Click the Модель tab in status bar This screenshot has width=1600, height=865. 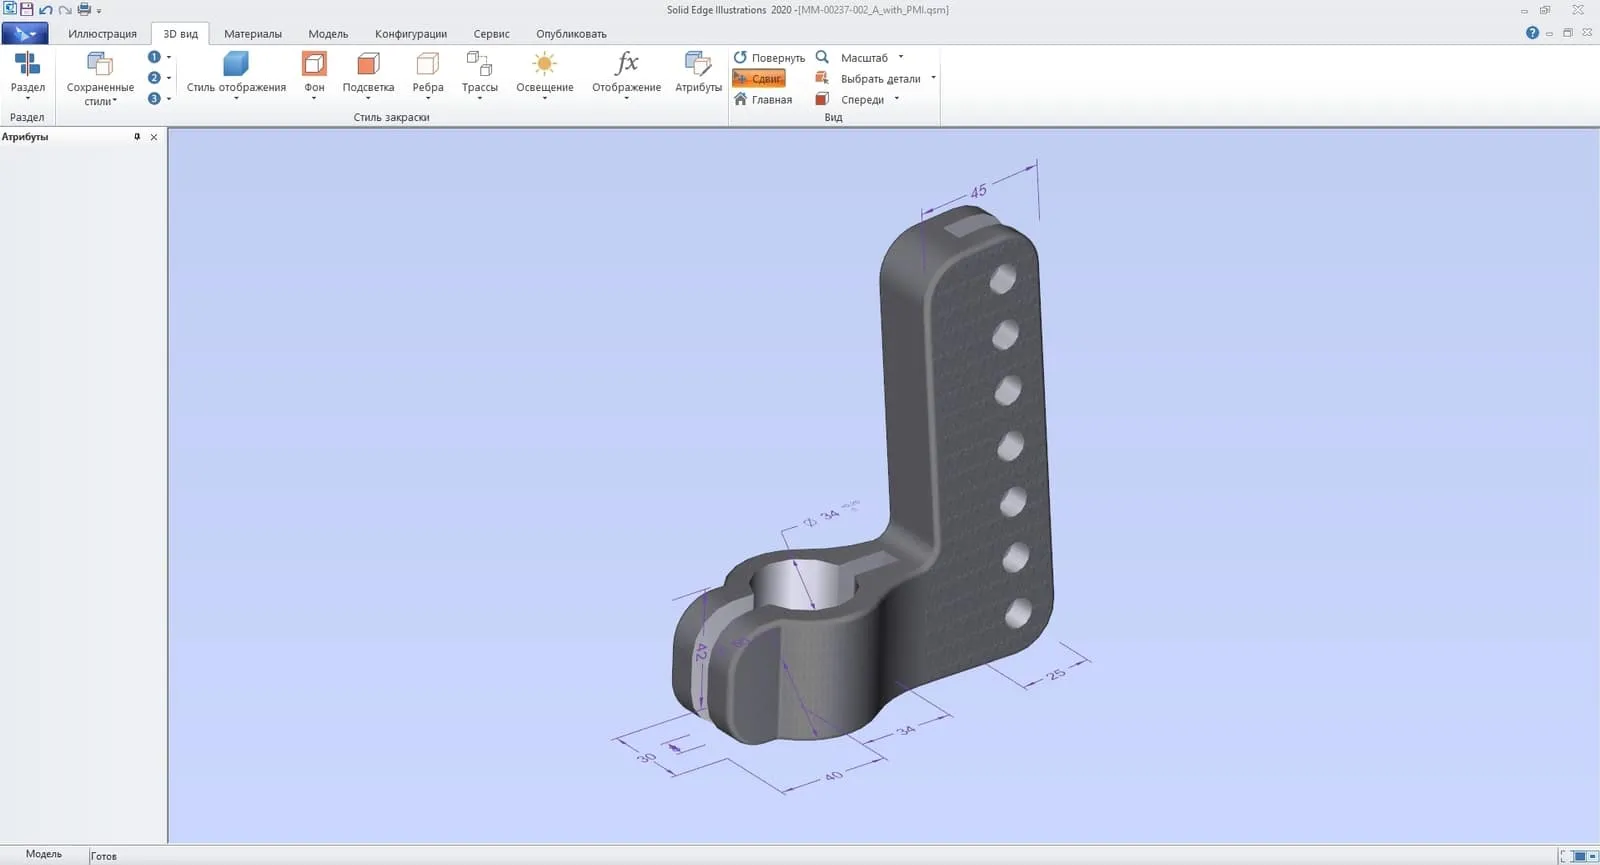44,854
